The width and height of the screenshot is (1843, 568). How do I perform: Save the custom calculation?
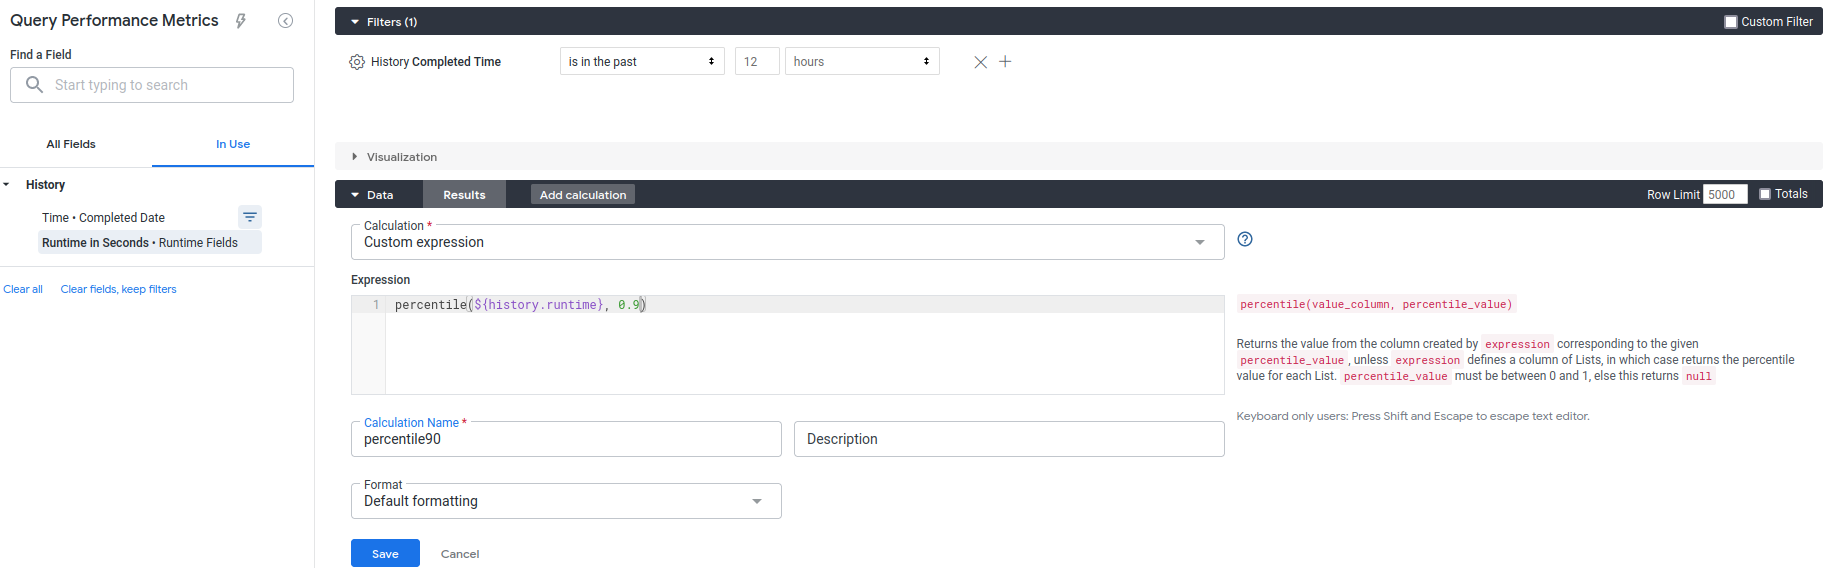coord(385,553)
